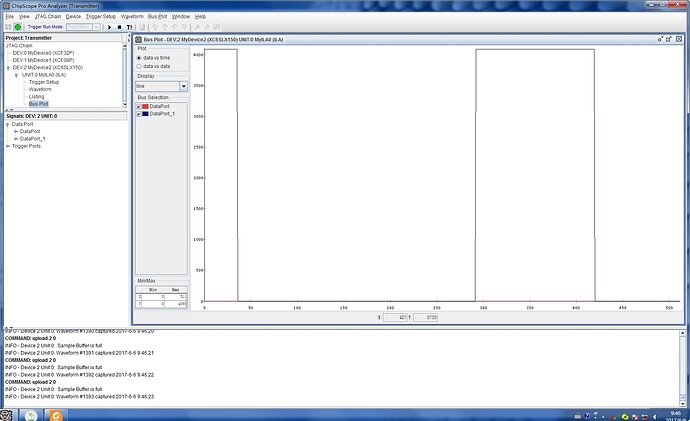This screenshot has height=421, width=690.
Task: Uncheck the DataPort bus checkbox
Action: click(139, 106)
